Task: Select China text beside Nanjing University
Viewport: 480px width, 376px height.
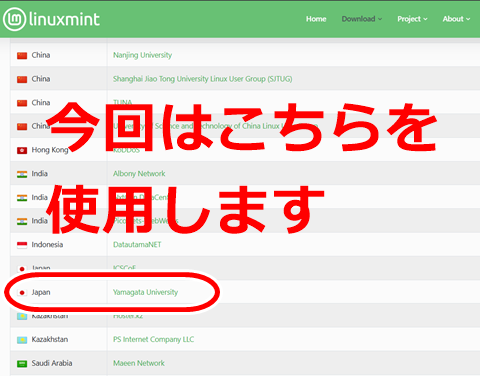Action: point(41,55)
